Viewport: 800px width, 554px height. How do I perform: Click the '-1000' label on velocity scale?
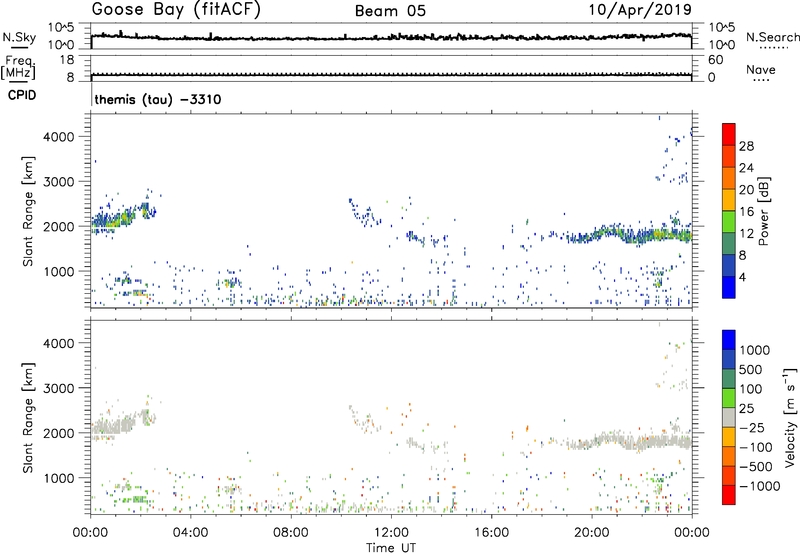click(x=760, y=486)
